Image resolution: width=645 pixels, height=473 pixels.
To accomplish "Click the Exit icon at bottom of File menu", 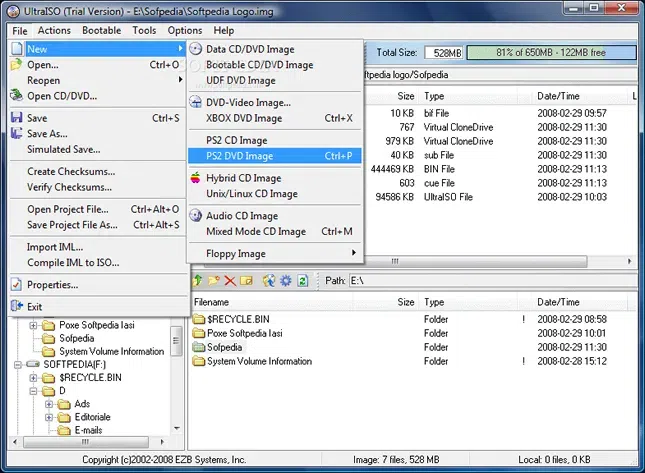I will 16,307.
